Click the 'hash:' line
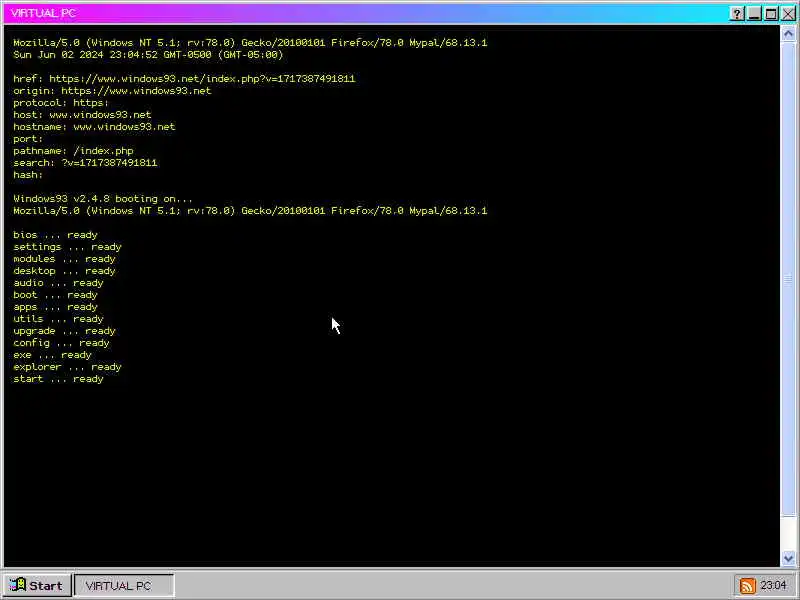 [28, 175]
